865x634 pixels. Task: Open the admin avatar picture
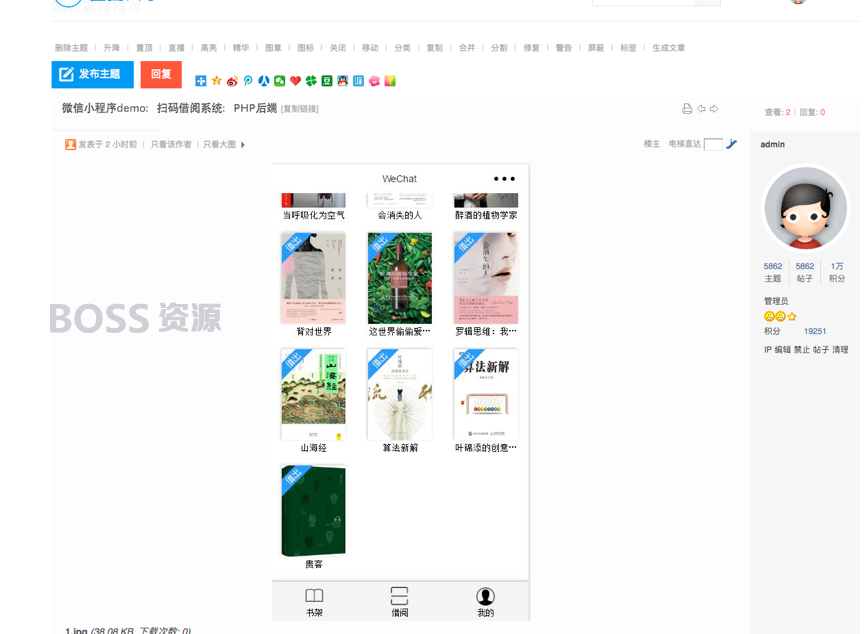tap(805, 208)
